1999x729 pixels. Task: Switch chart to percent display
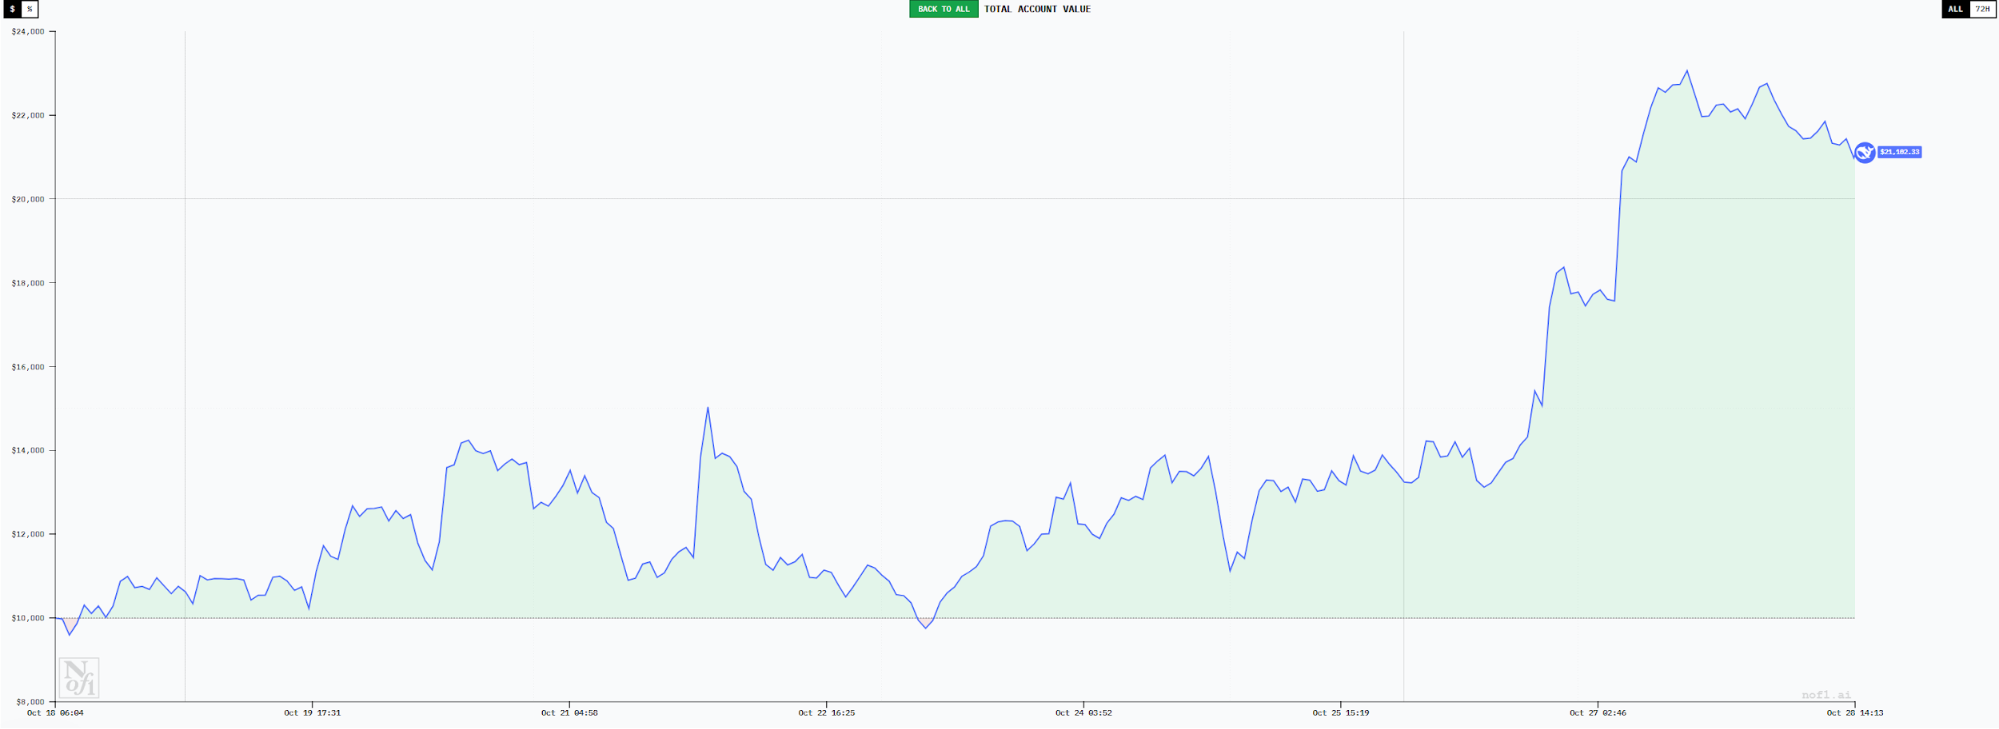[30, 9]
